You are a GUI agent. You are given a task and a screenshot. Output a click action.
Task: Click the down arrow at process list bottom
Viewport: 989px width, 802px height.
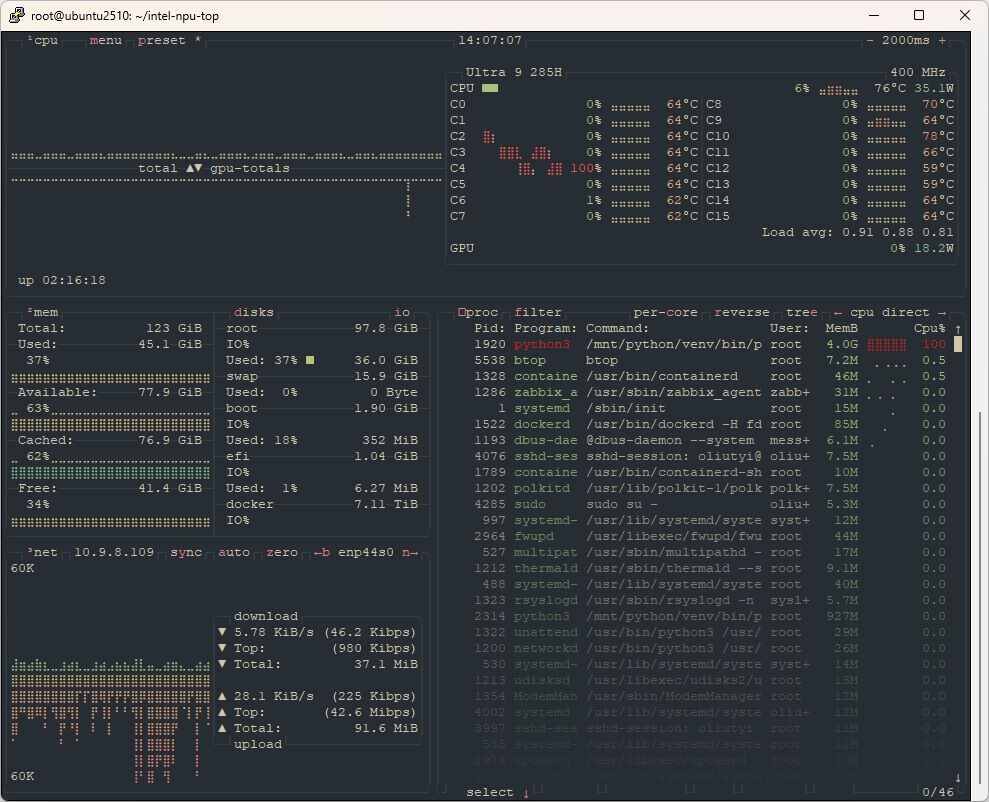(957, 777)
